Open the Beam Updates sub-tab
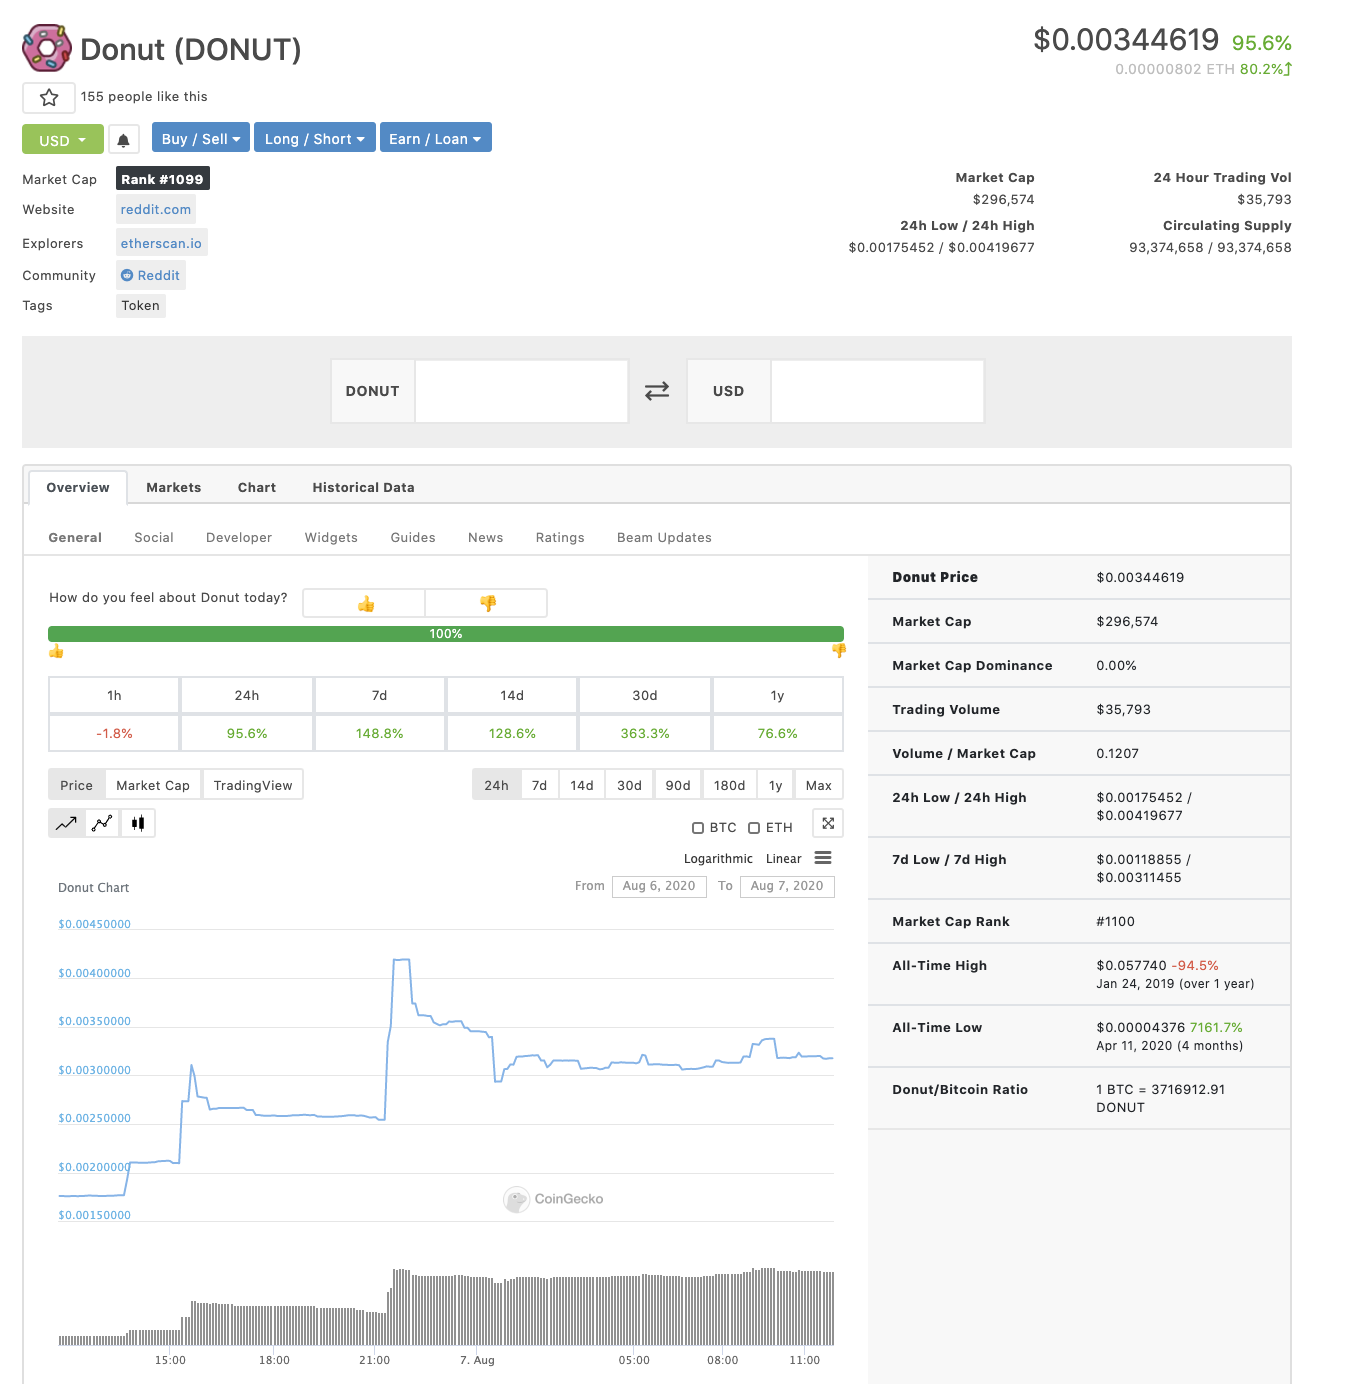Viewport: 1348px width, 1384px height. [x=664, y=537]
